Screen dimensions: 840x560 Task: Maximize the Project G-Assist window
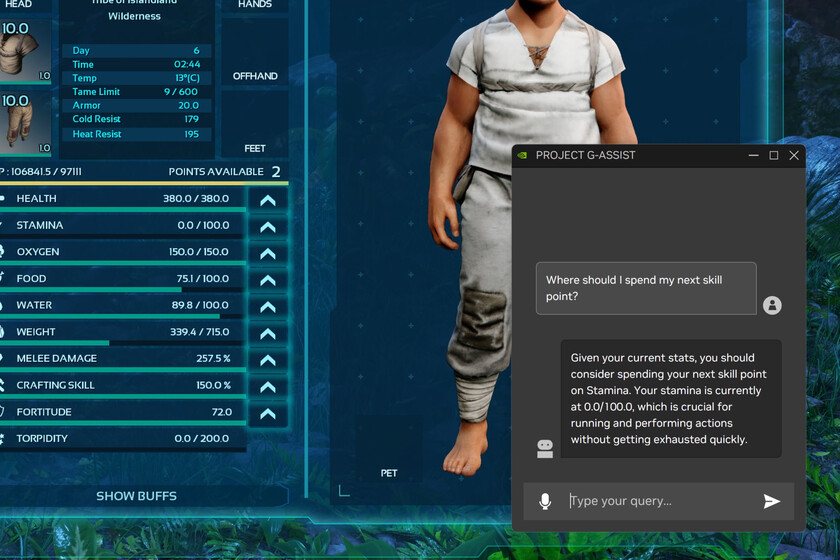pos(774,156)
